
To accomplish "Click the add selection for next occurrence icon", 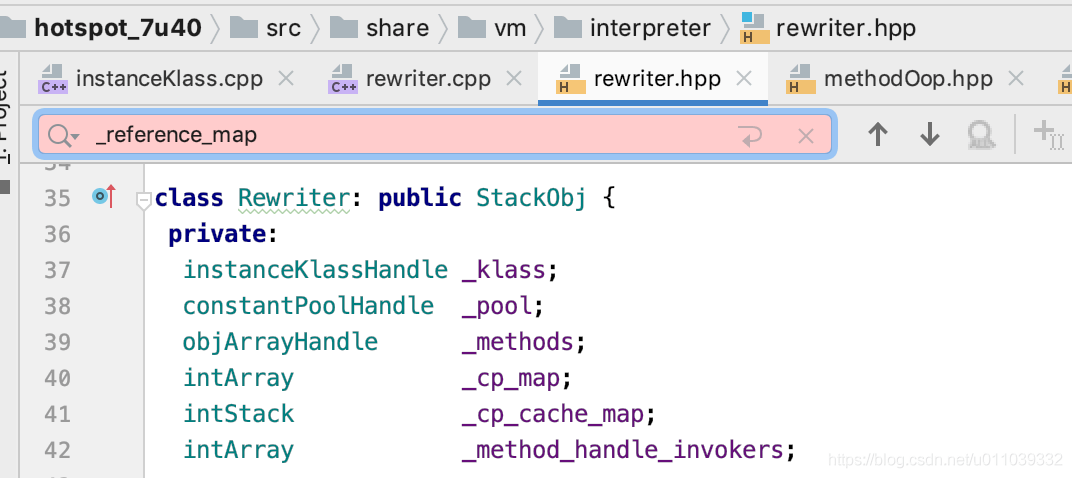I will (x=1049, y=134).
